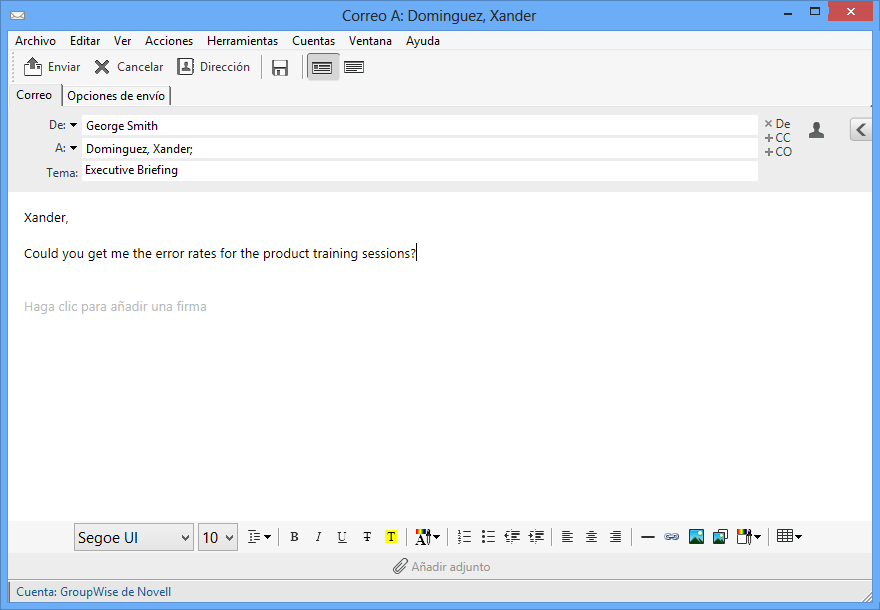Click in the message body after 'sessions?'
The width and height of the screenshot is (880, 610).
coord(417,254)
